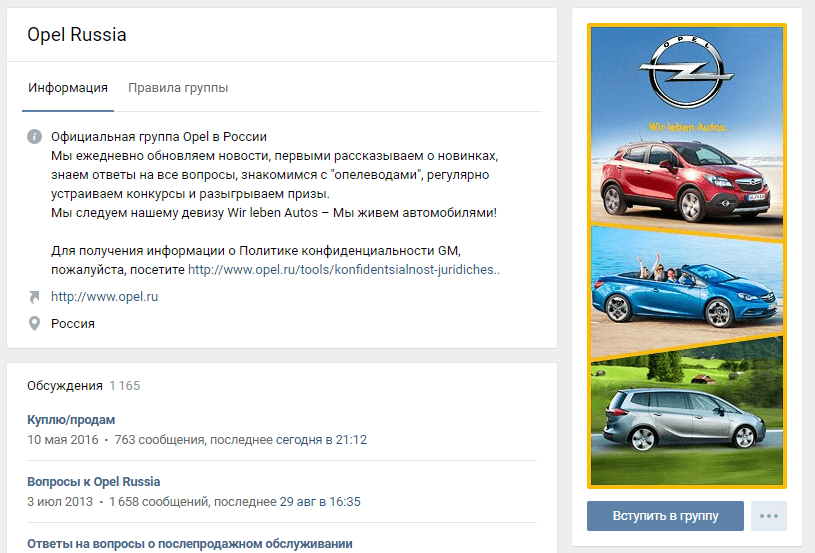Click the location pin icon near Россия
Viewport: 815px width, 553px height.
tap(34, 324)
